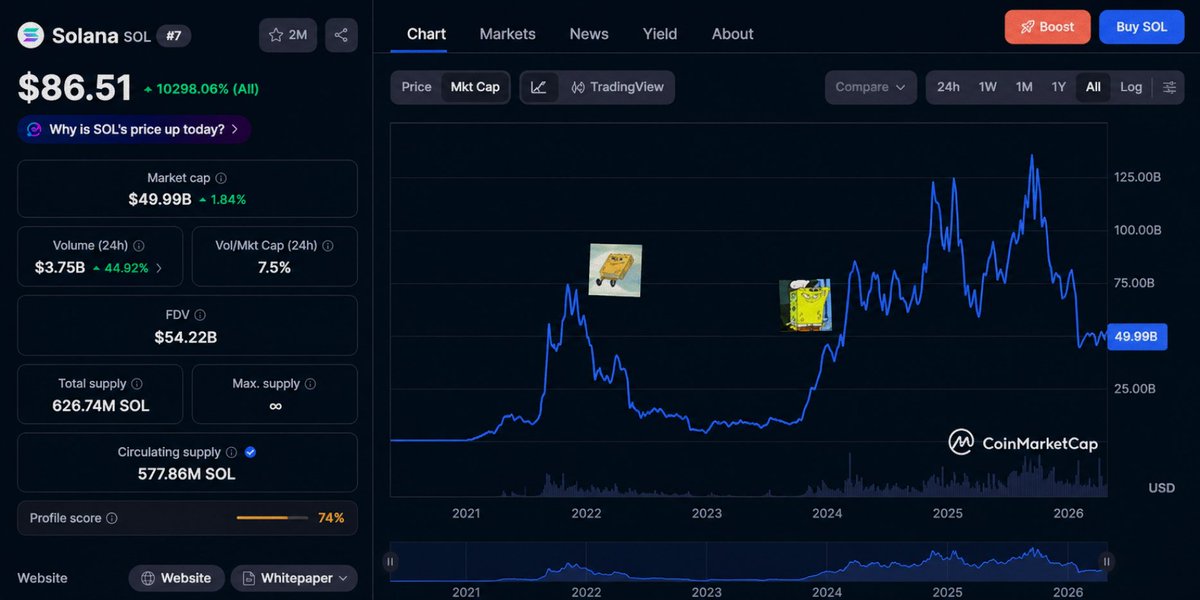Image resolution: width=1200 pixels, height=600 pixels.
Task: Click Profile score info icon
Action: (112, 518)
